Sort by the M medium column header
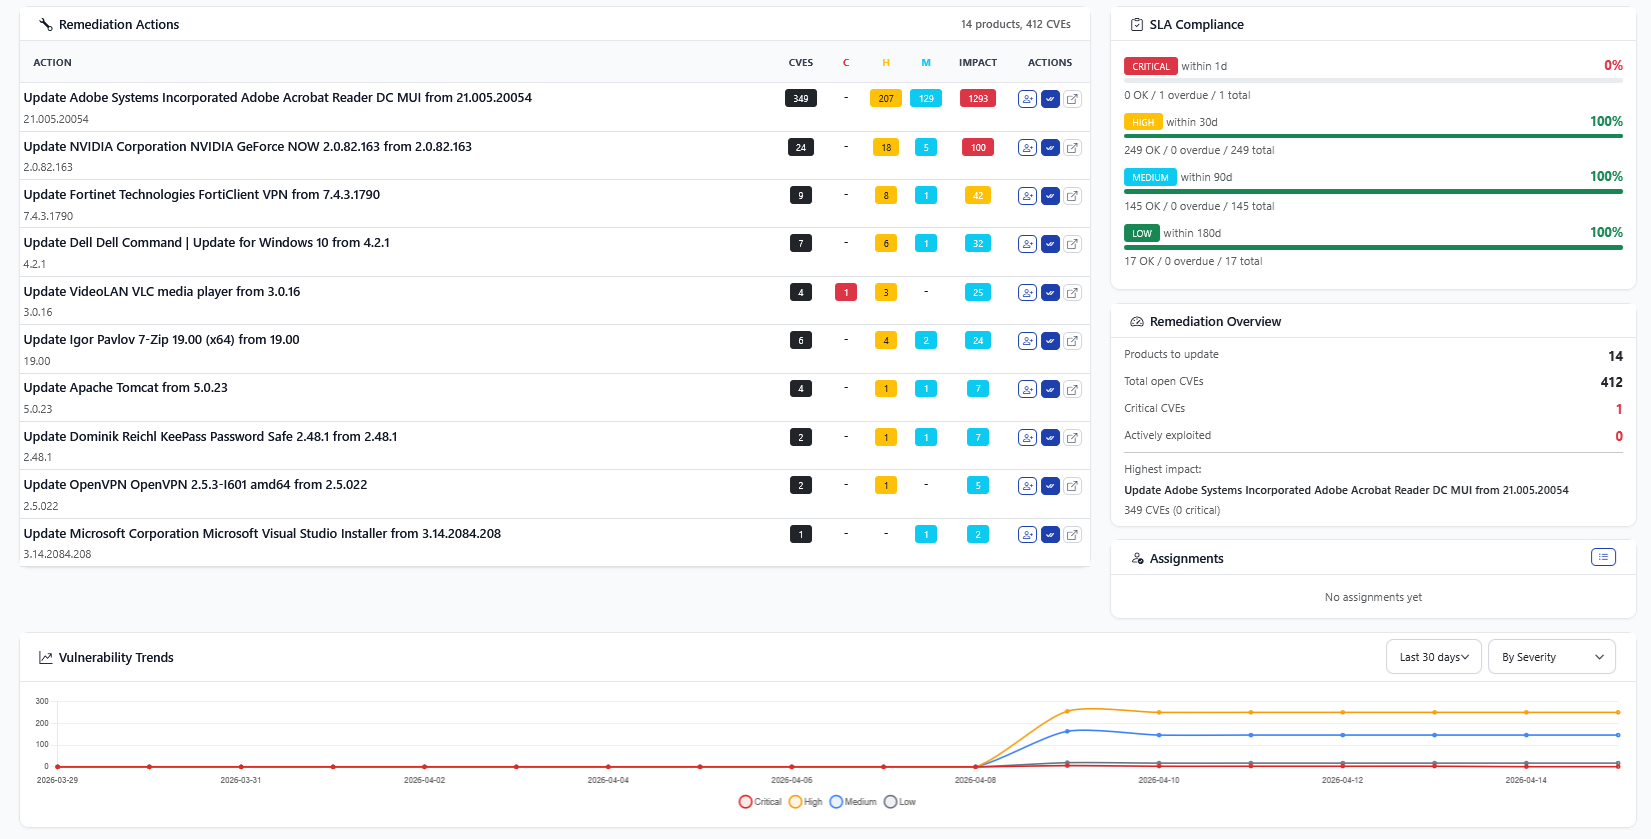Viewport: 1651px width, 839px height. (926, 63)
